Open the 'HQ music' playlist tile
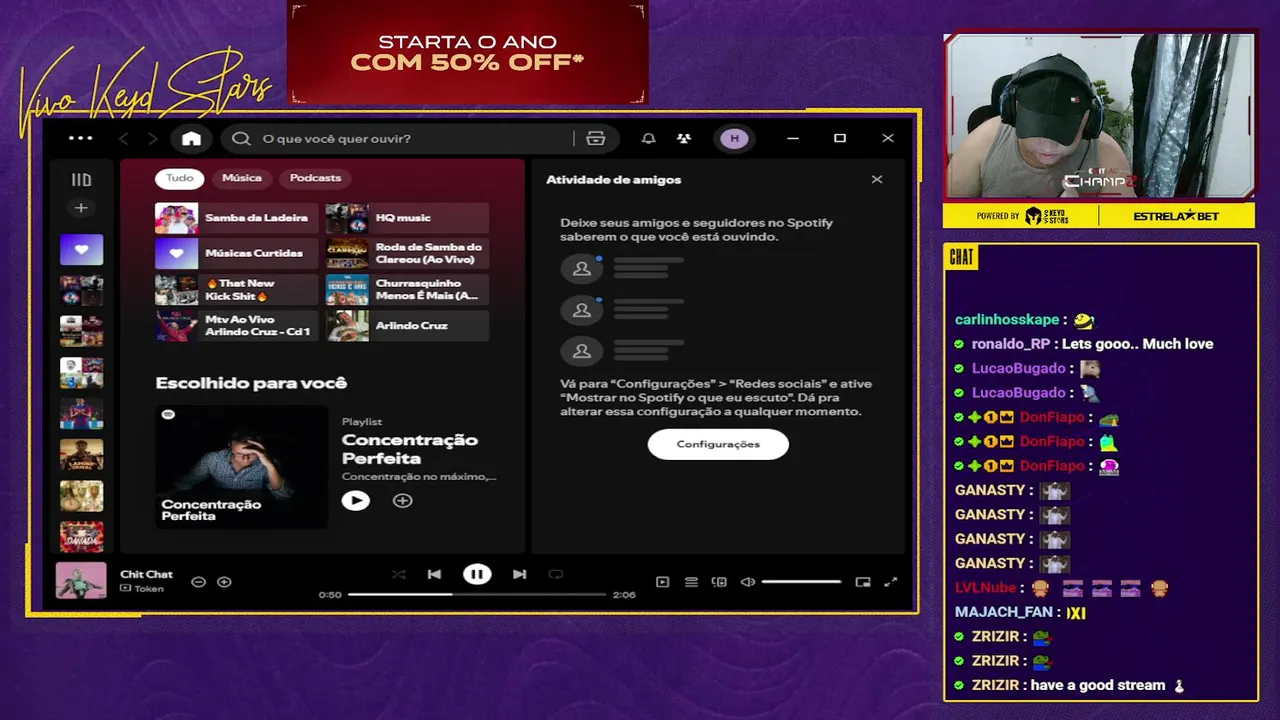Screen dimensions: 1280x720 (x=407, y=218)
